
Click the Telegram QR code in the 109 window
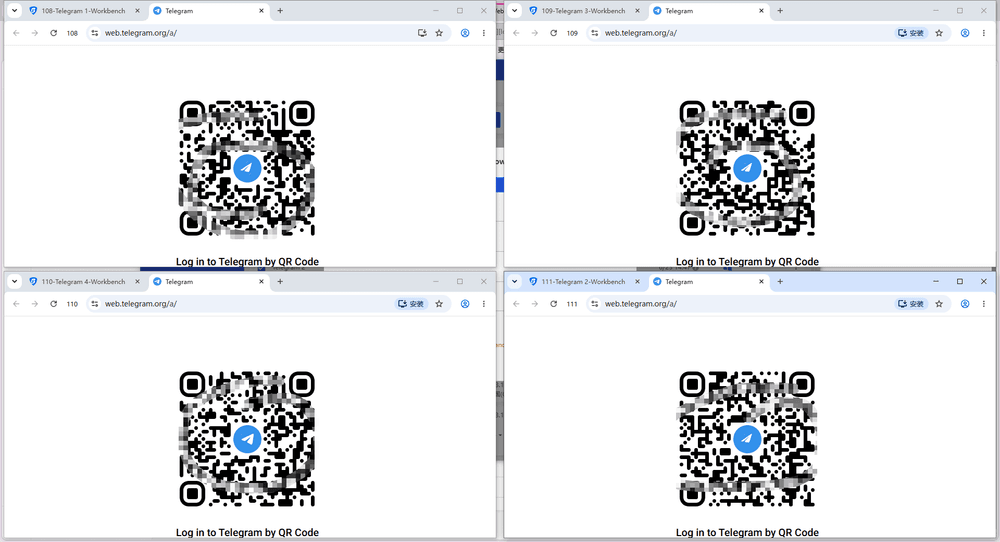coord(747,168)
